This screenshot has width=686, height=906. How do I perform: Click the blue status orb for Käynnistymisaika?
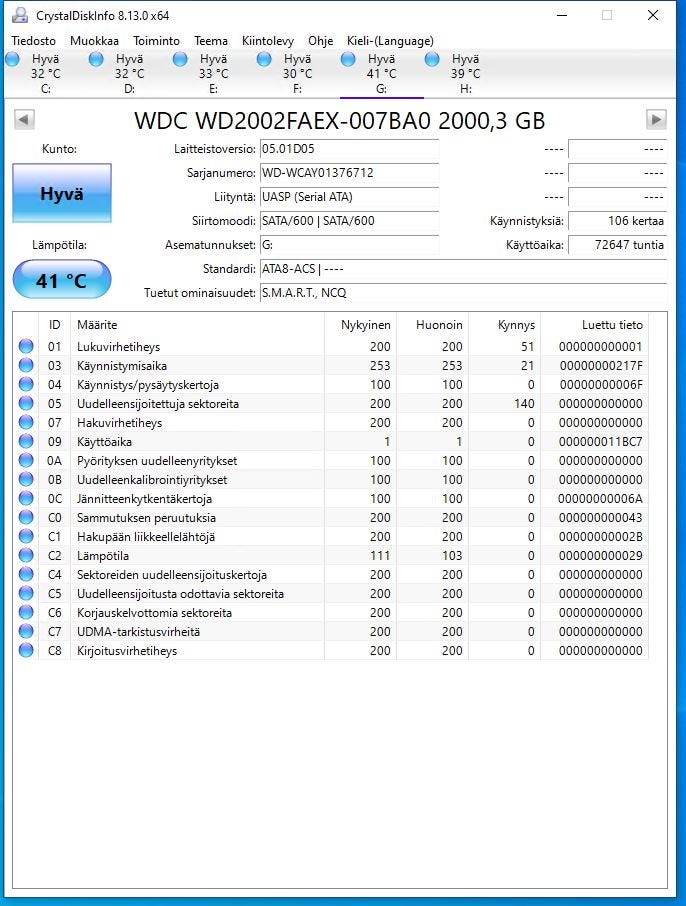(26, 365)
